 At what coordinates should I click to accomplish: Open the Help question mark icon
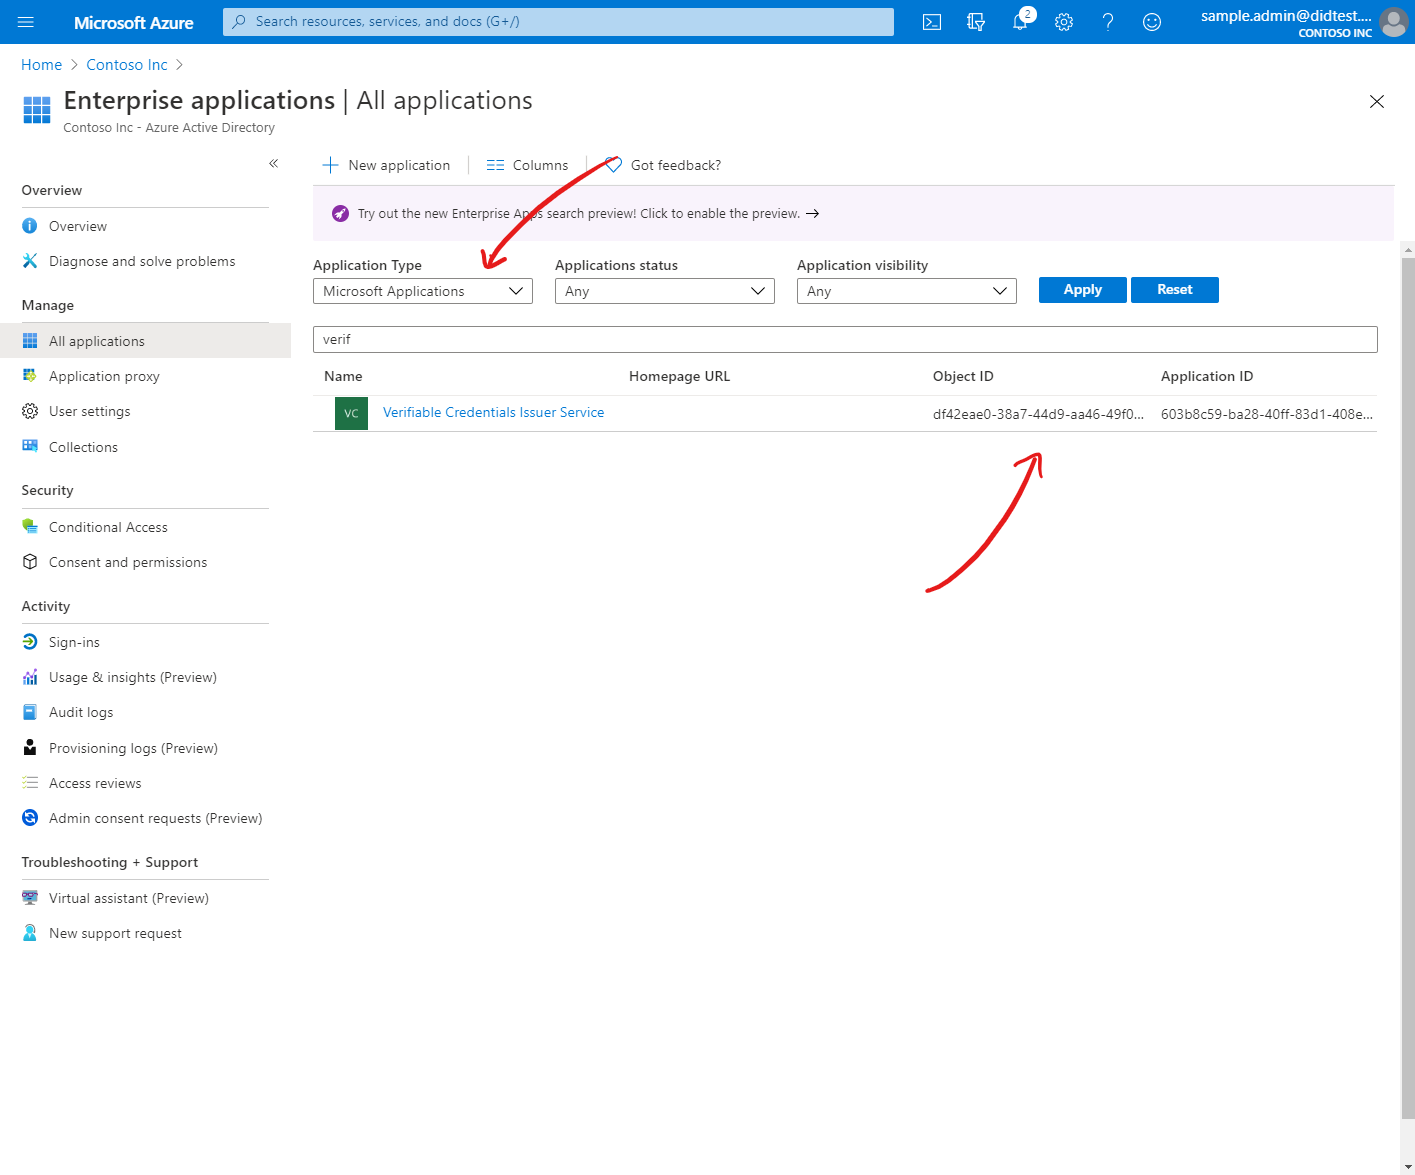click(1108, 22)
